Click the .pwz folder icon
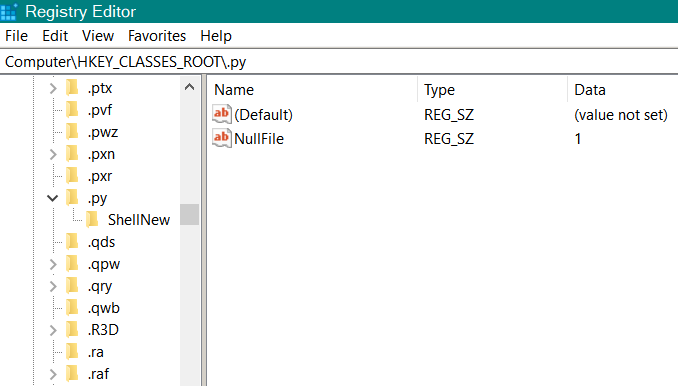 [x=72, y=132]
